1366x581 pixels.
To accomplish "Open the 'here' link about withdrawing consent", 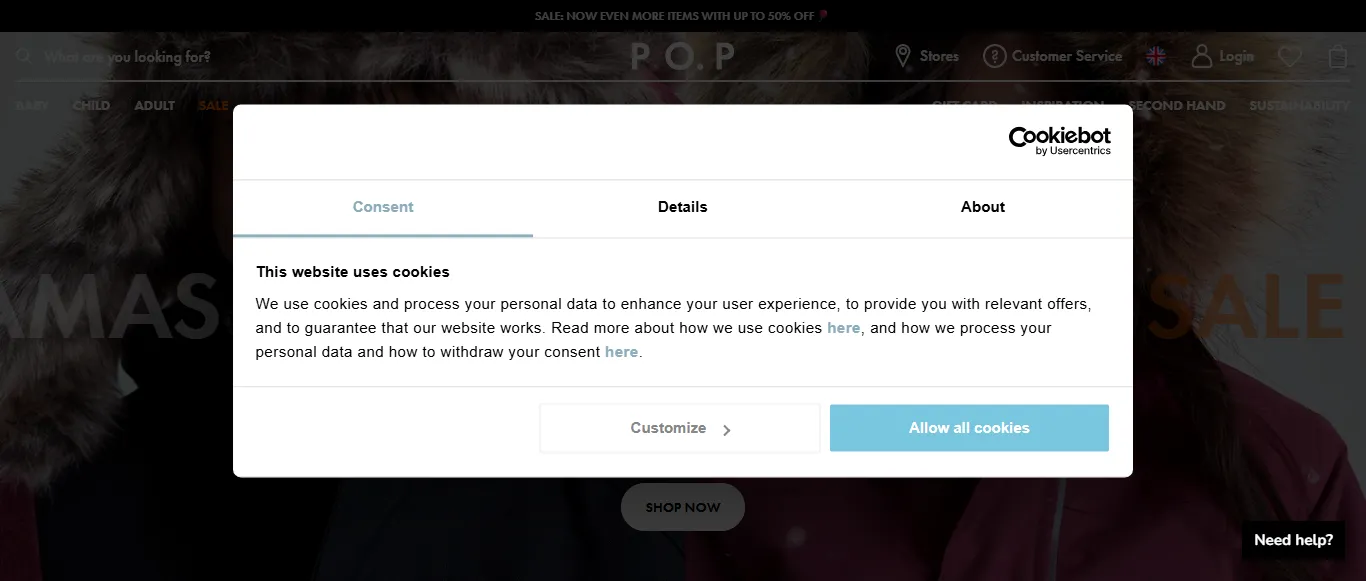I will (x=621, y=352).
